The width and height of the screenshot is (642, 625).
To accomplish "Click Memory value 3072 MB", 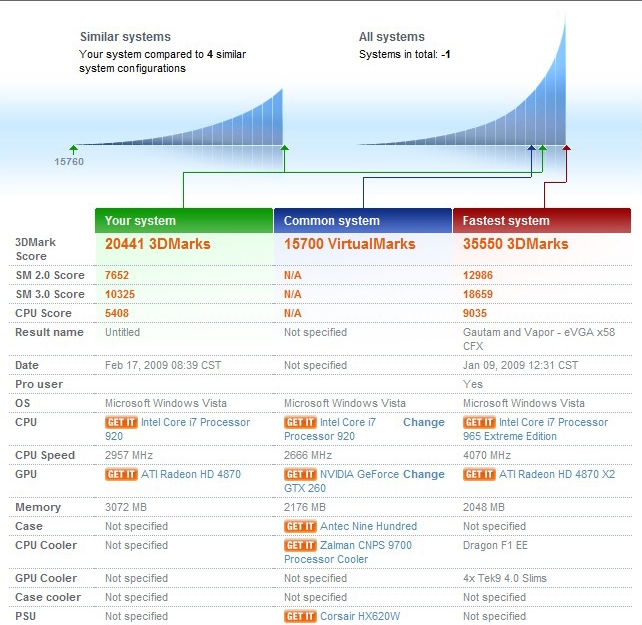I will coord(126,507).
